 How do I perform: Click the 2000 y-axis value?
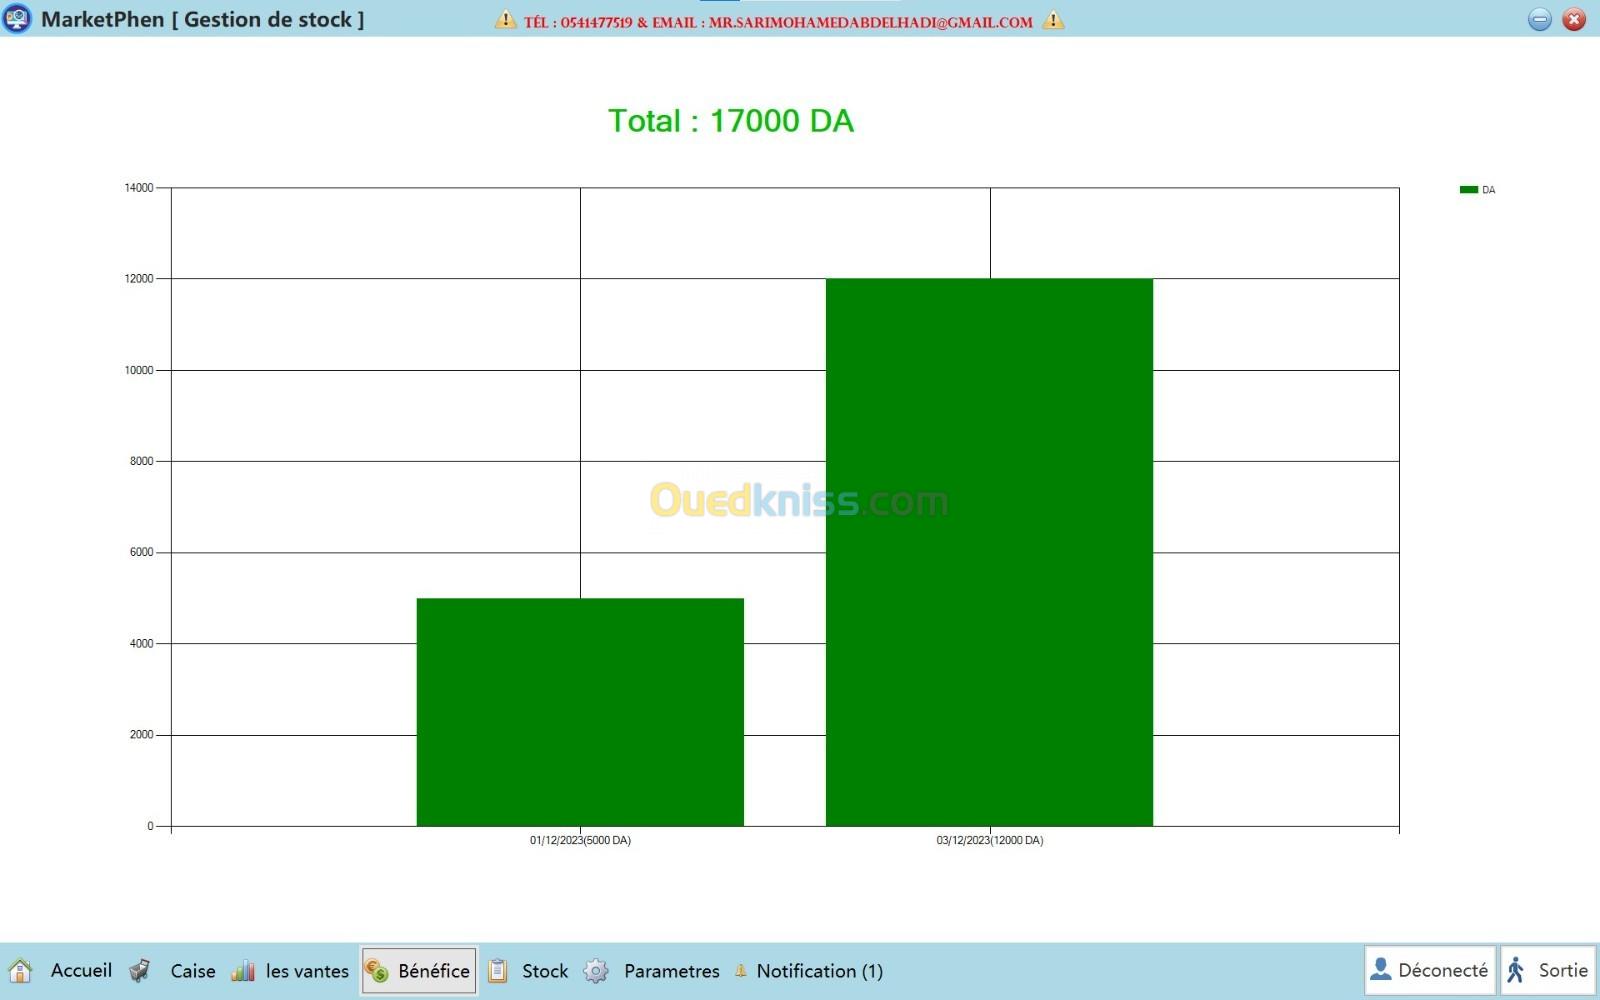[142, 735]
